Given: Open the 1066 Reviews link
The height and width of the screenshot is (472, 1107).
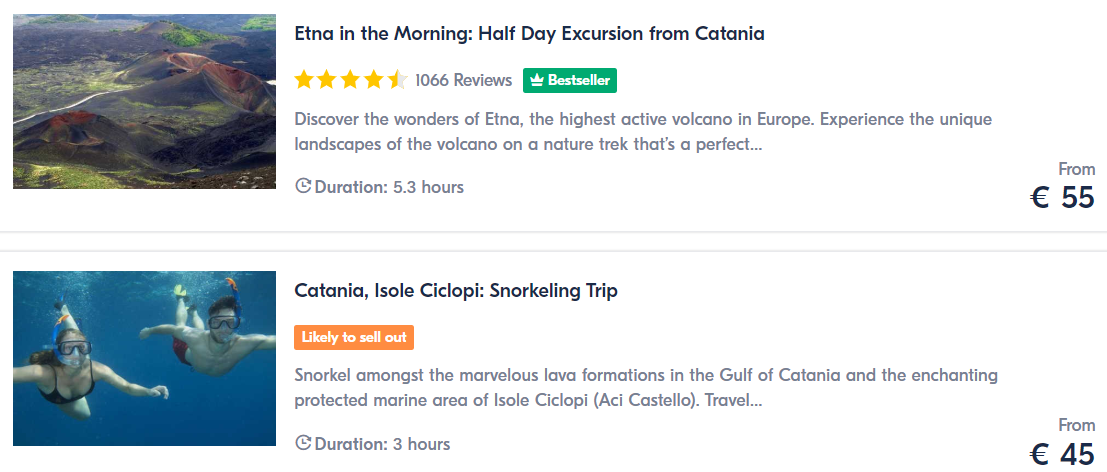Looking at the screenshot, I should 463,80.
